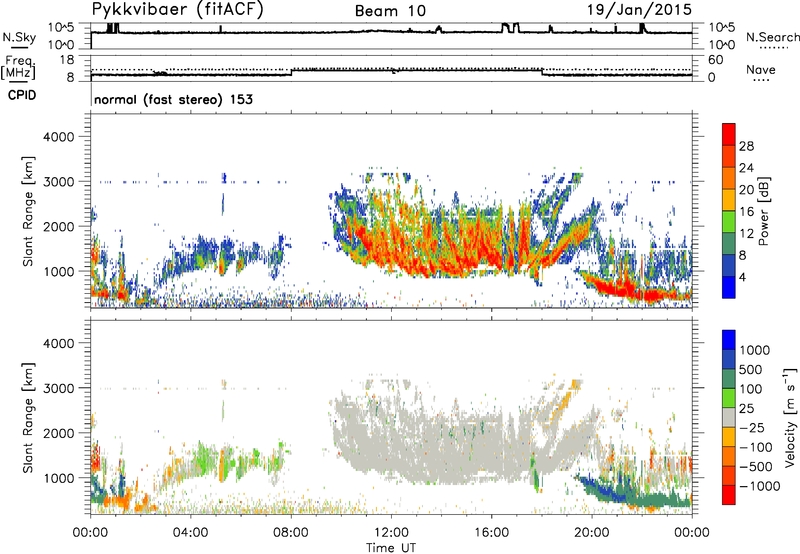
Task: Click the '60' Nave axis label
Action: coord(715,59)
